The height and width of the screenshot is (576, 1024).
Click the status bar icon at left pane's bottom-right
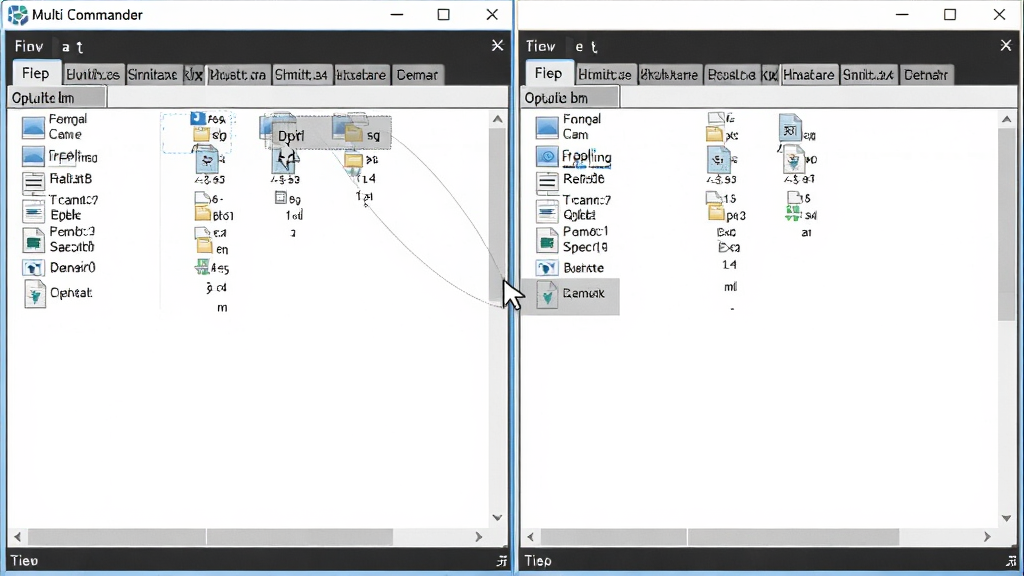502,561
